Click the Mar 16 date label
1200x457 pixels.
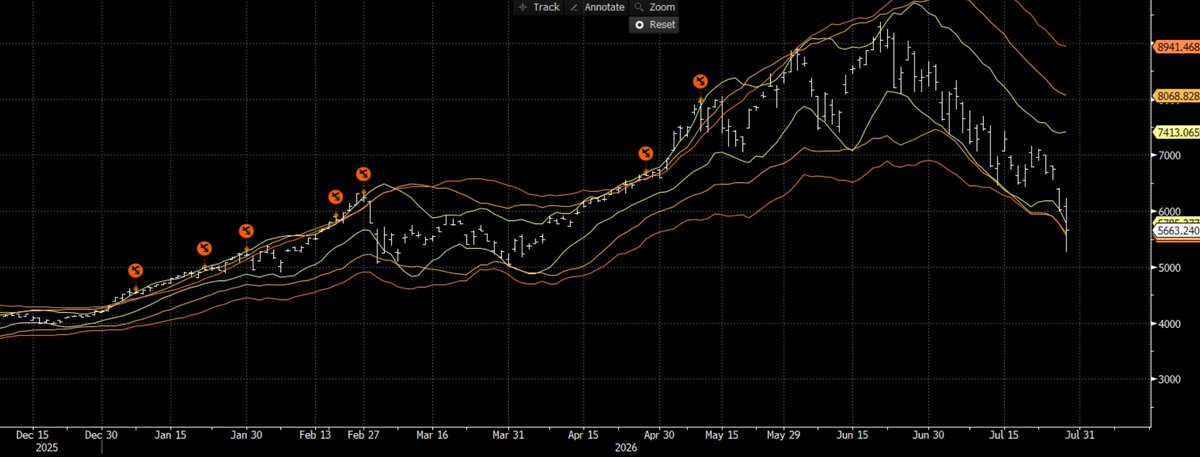(x=434, y=436)
